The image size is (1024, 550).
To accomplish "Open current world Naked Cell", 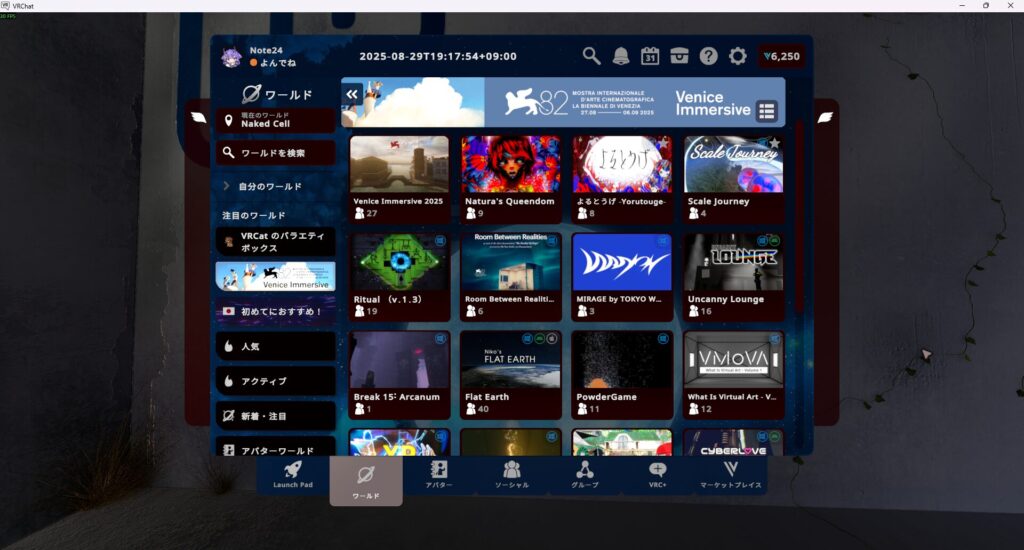I will pos(276,120).
